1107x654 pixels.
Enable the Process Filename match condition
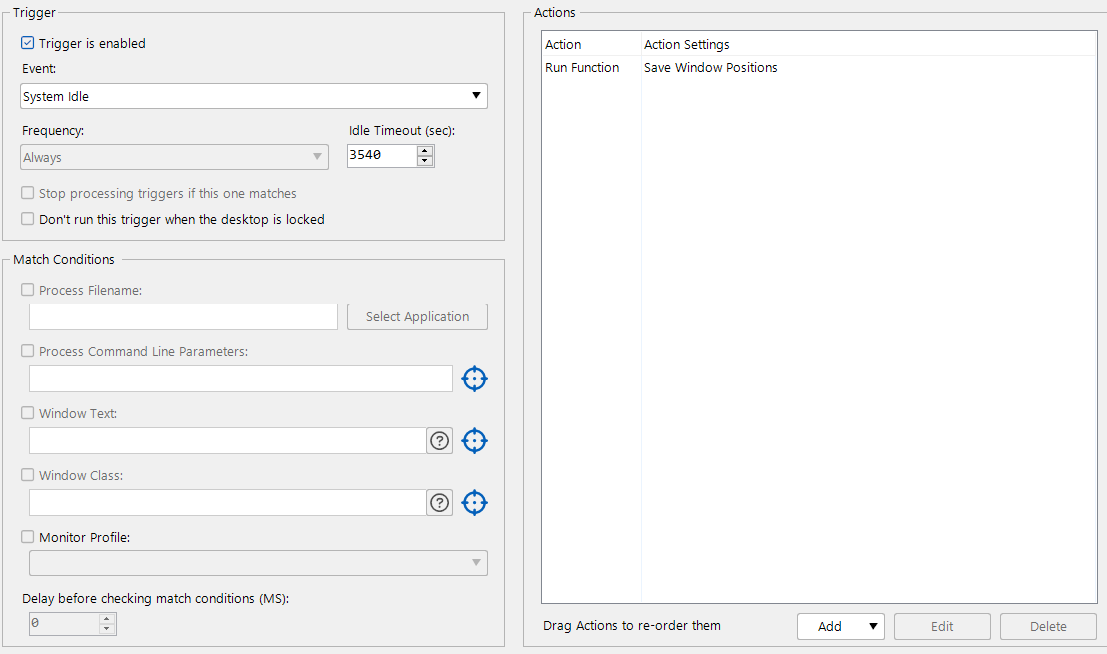click(x=28, y=291)
